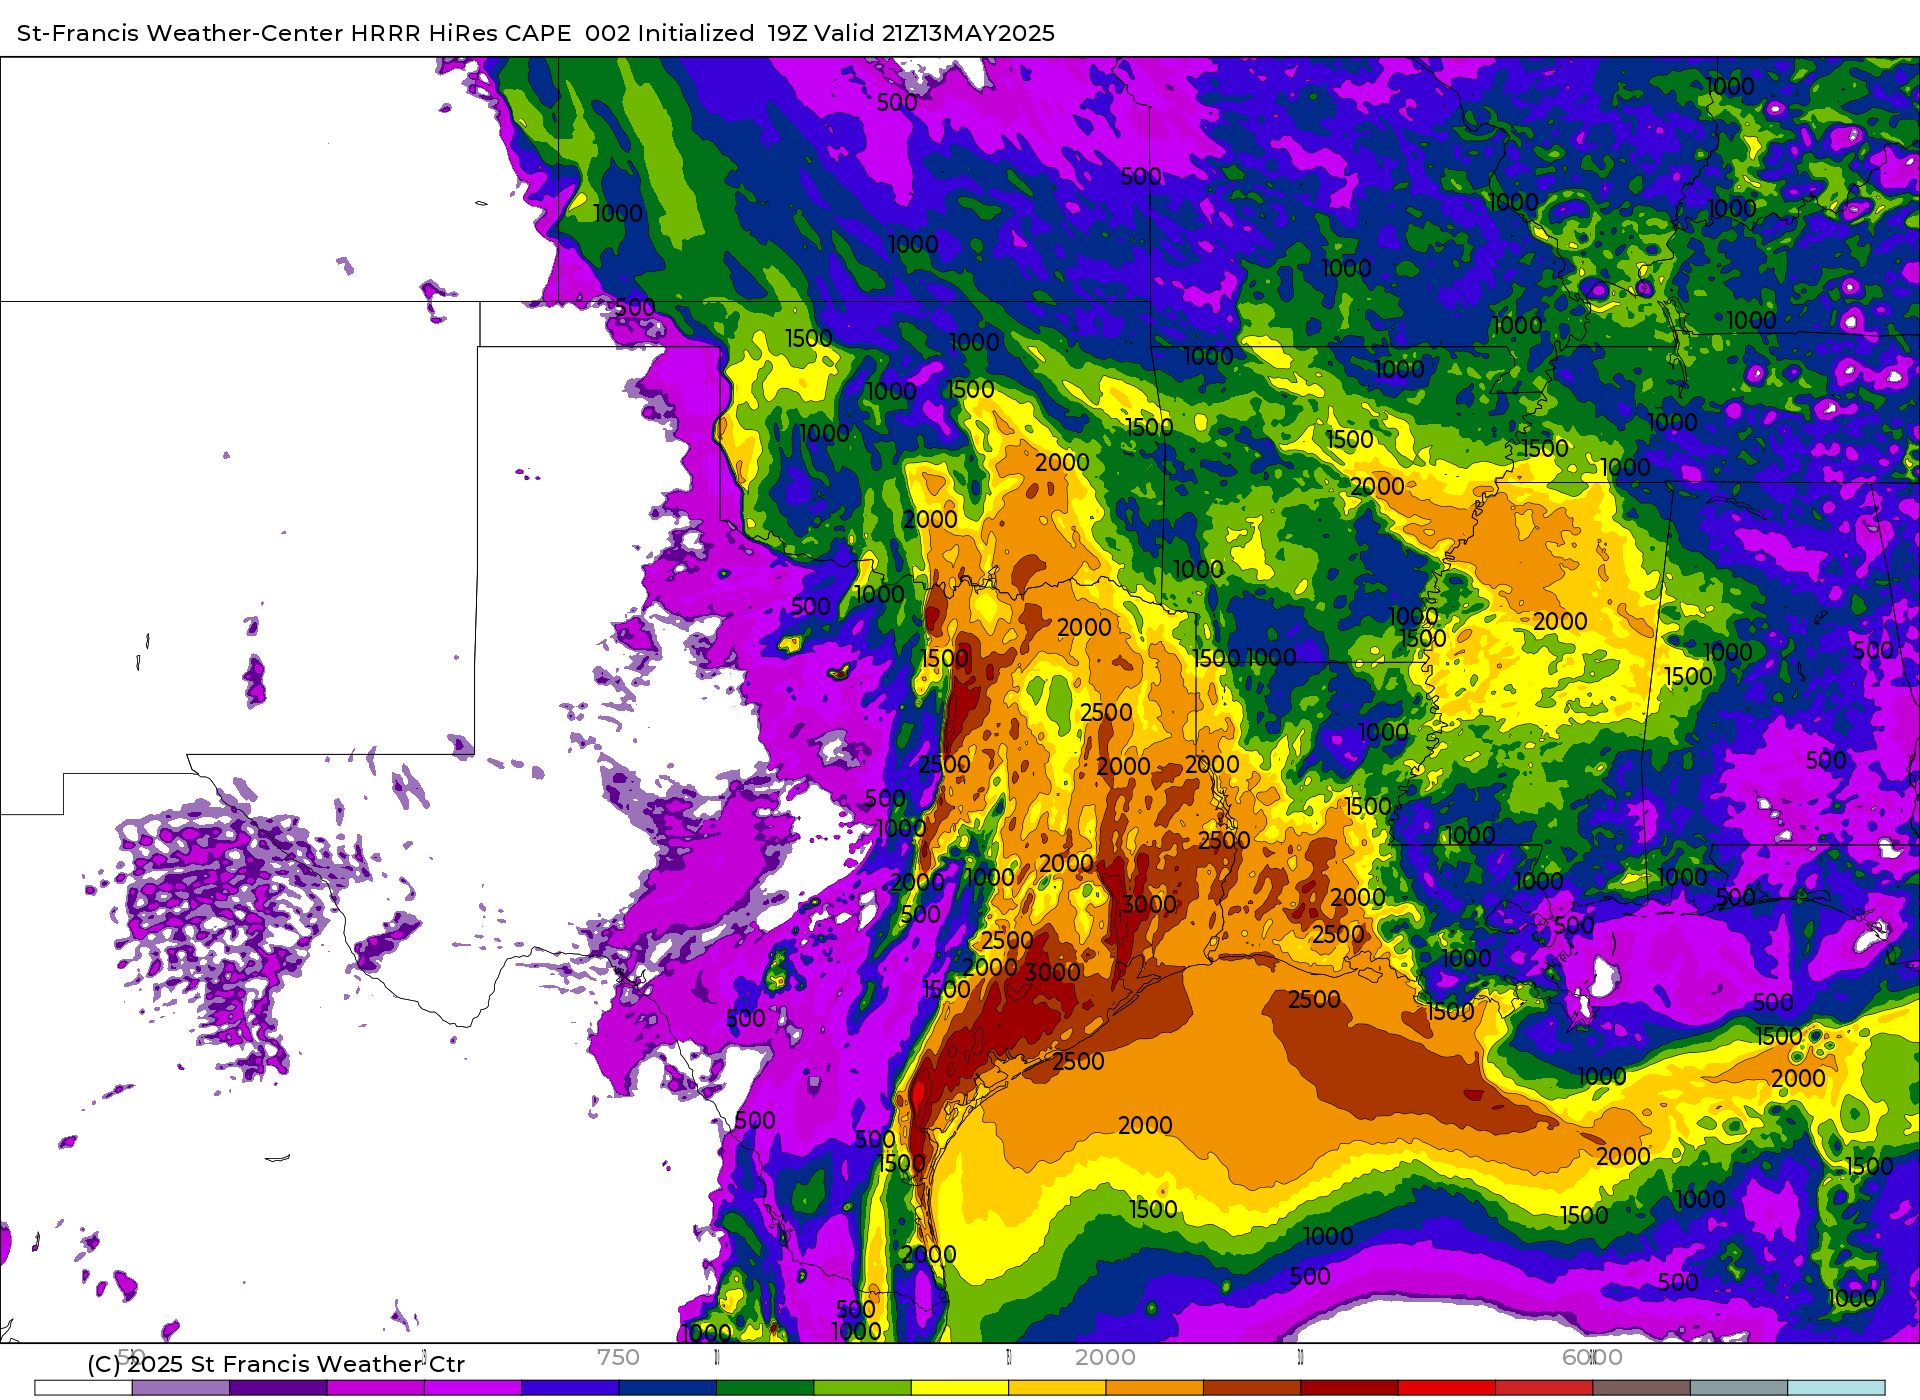Click the grayish brown color bar swatch
The width and height of the screenshot is (1920, 1400).
click(x=1641, y=1388)
